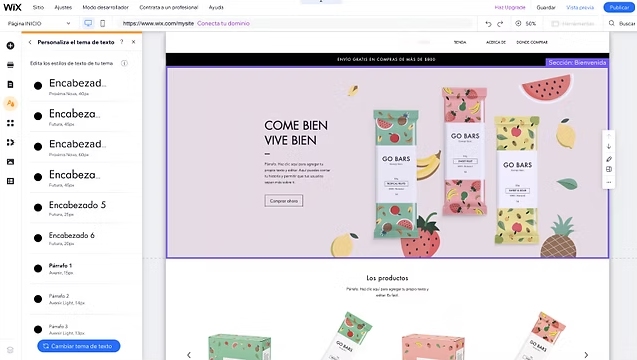Go back with the panel's back arrow

click(30, 42)
